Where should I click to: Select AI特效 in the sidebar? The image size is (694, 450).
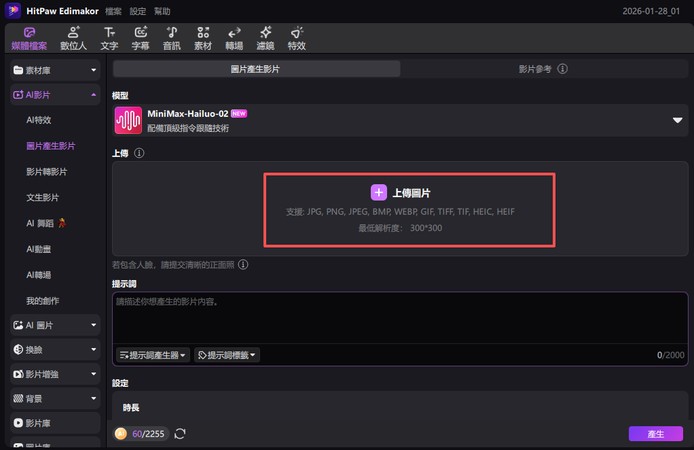click(x=39, y=120)
